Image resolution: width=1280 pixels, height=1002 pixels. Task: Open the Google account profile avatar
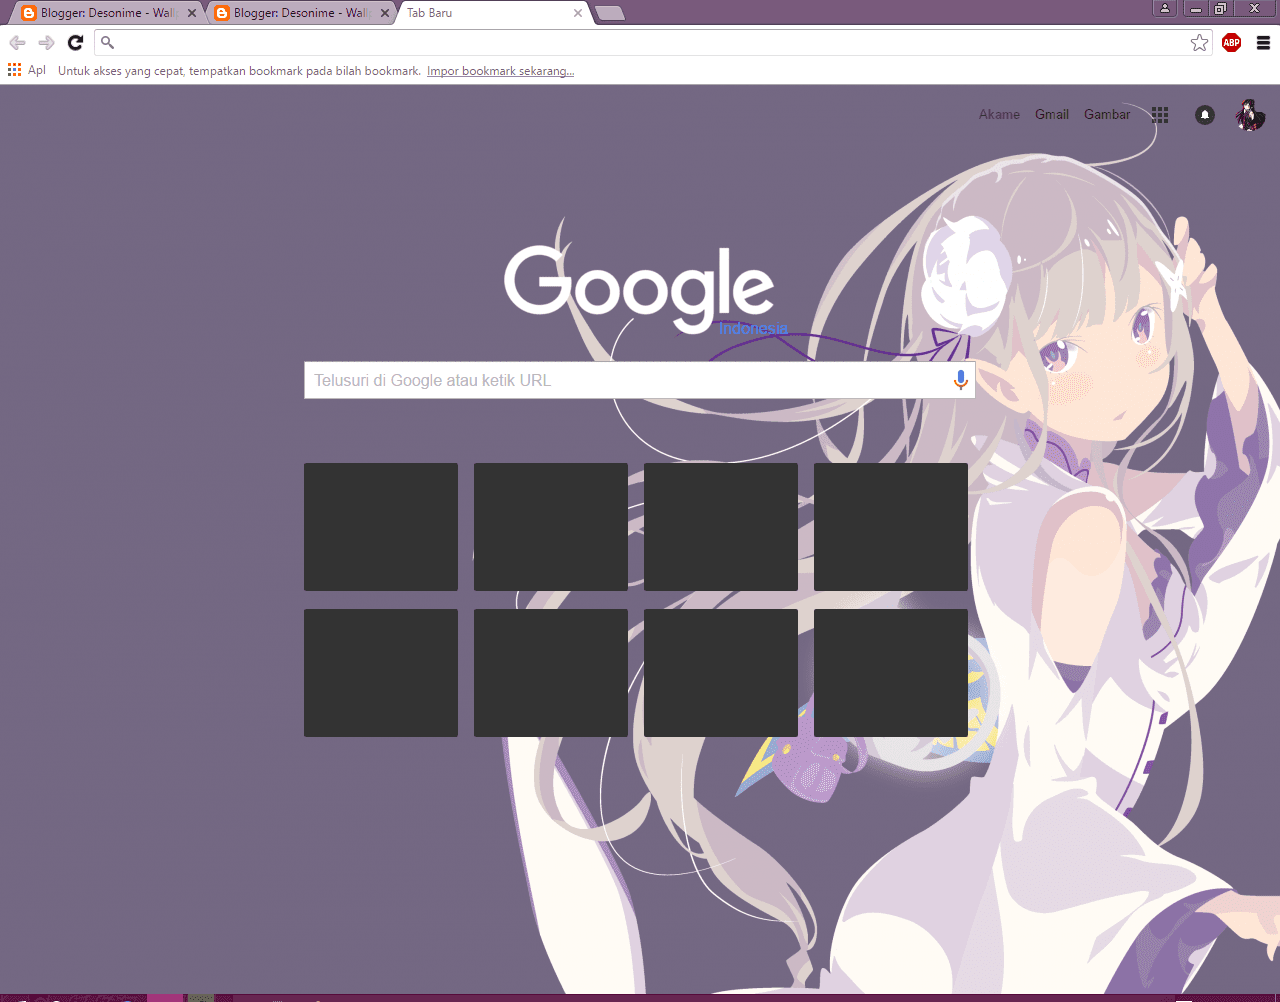click(1249, 115)
